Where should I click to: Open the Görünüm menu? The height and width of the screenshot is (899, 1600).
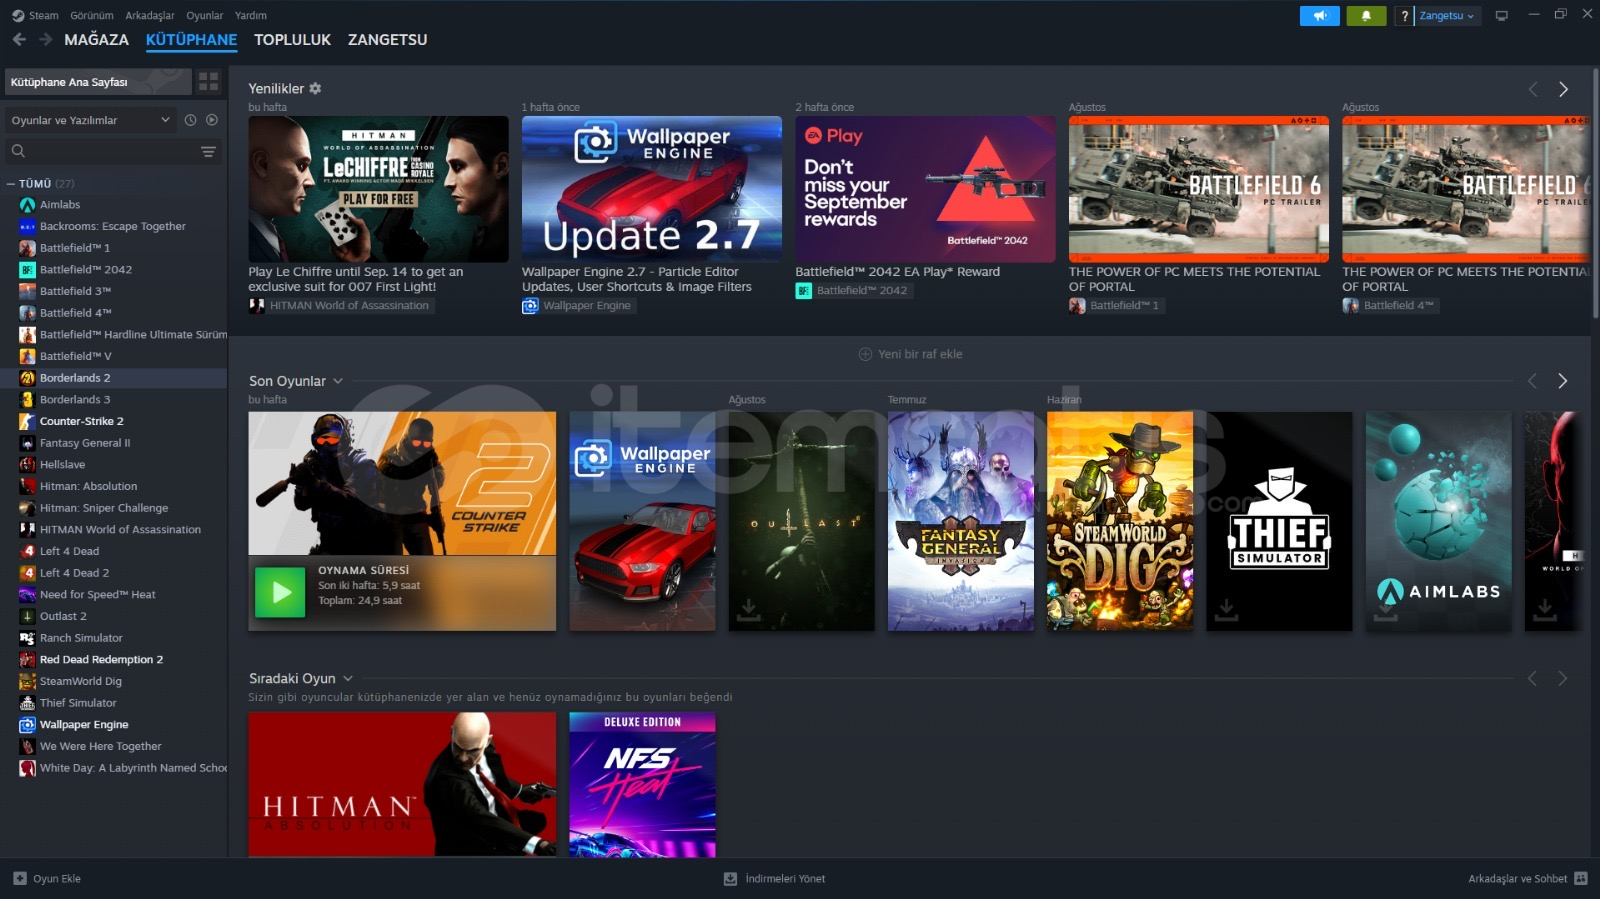click(92, 16)
